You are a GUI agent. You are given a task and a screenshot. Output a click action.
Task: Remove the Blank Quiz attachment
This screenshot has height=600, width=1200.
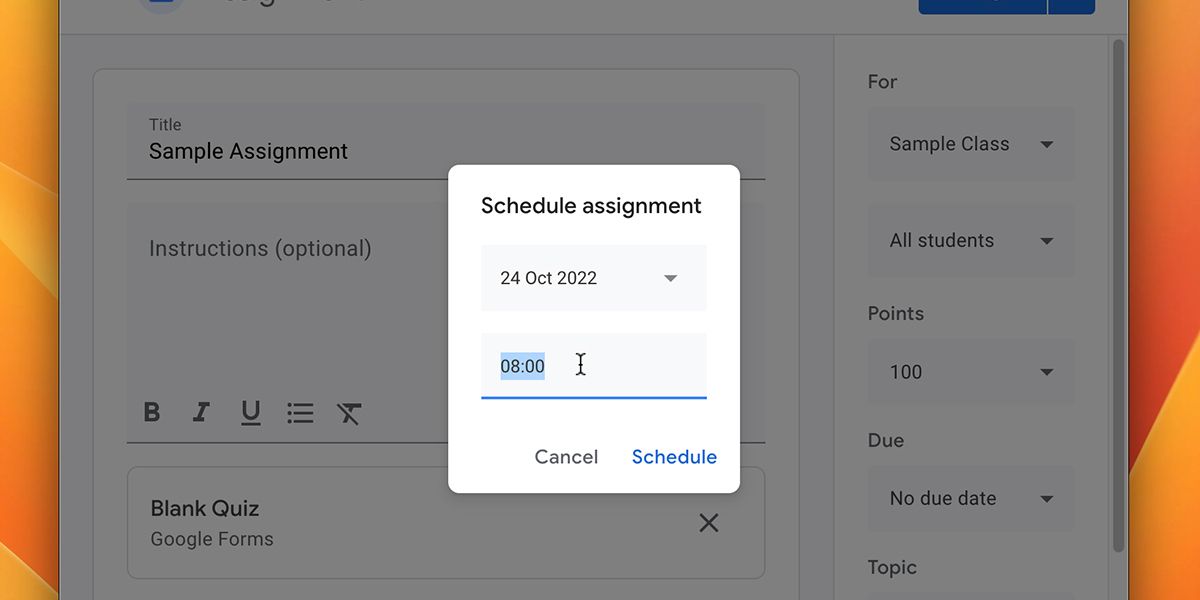click(x=708, y=522)
